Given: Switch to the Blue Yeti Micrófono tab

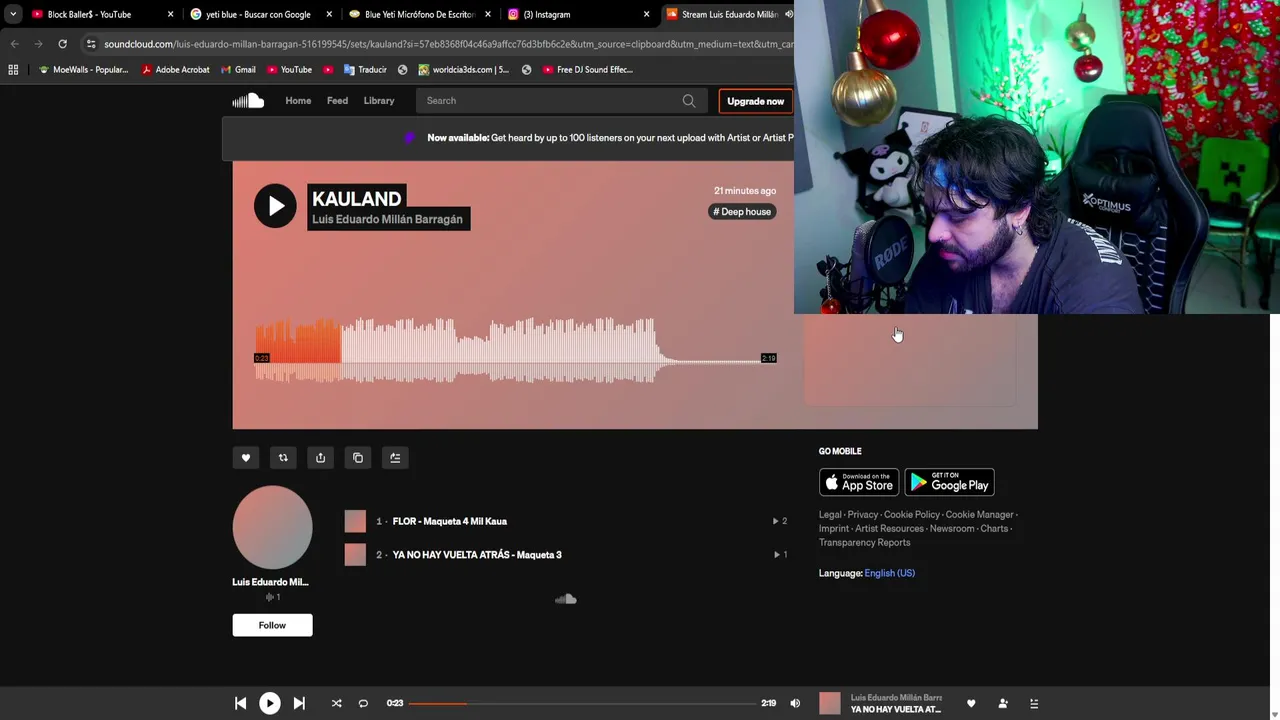Looking at the screenshot, I should (x=419, y=14).
